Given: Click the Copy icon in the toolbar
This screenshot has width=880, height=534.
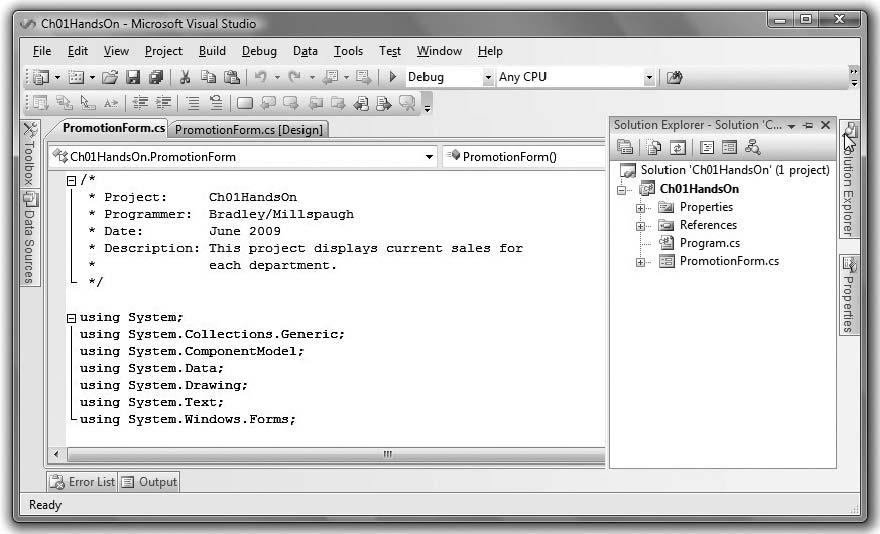Looking at the screenshot, I should (x=208, y=77).
